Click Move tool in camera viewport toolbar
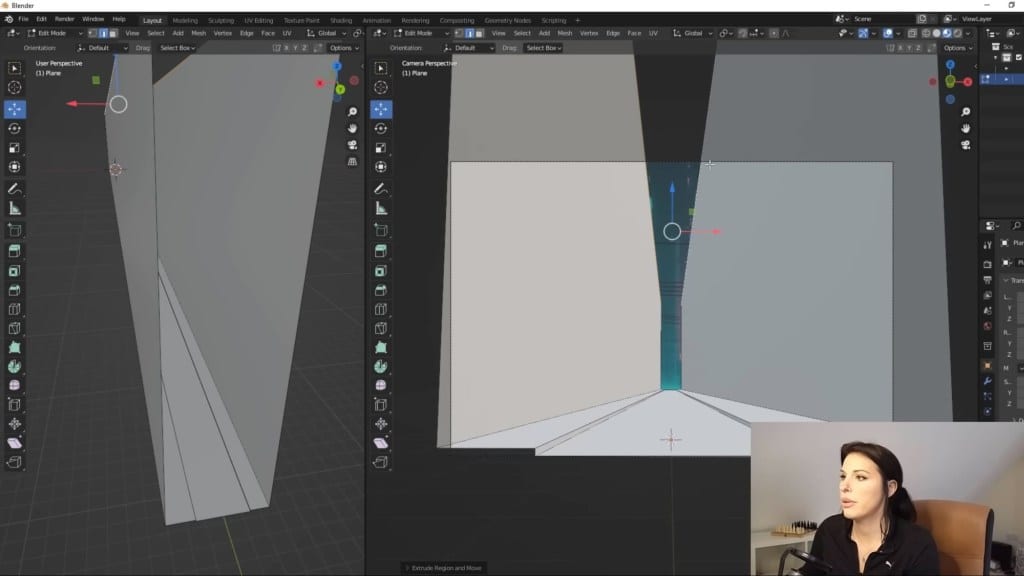 click(x=381, y=109)
